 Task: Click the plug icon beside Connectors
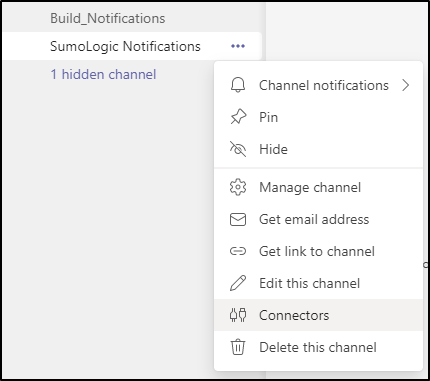238,315
